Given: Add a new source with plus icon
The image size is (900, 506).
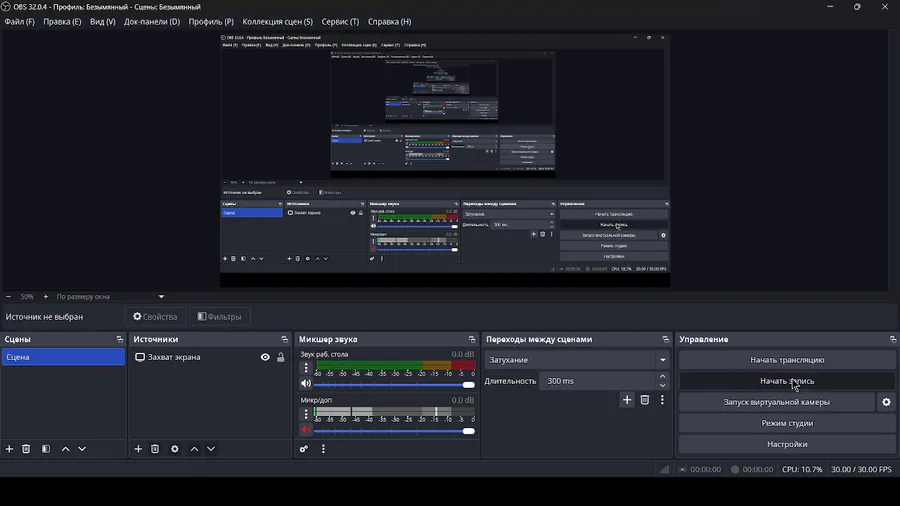Looking at the screenshot, I should click(138, 449).
